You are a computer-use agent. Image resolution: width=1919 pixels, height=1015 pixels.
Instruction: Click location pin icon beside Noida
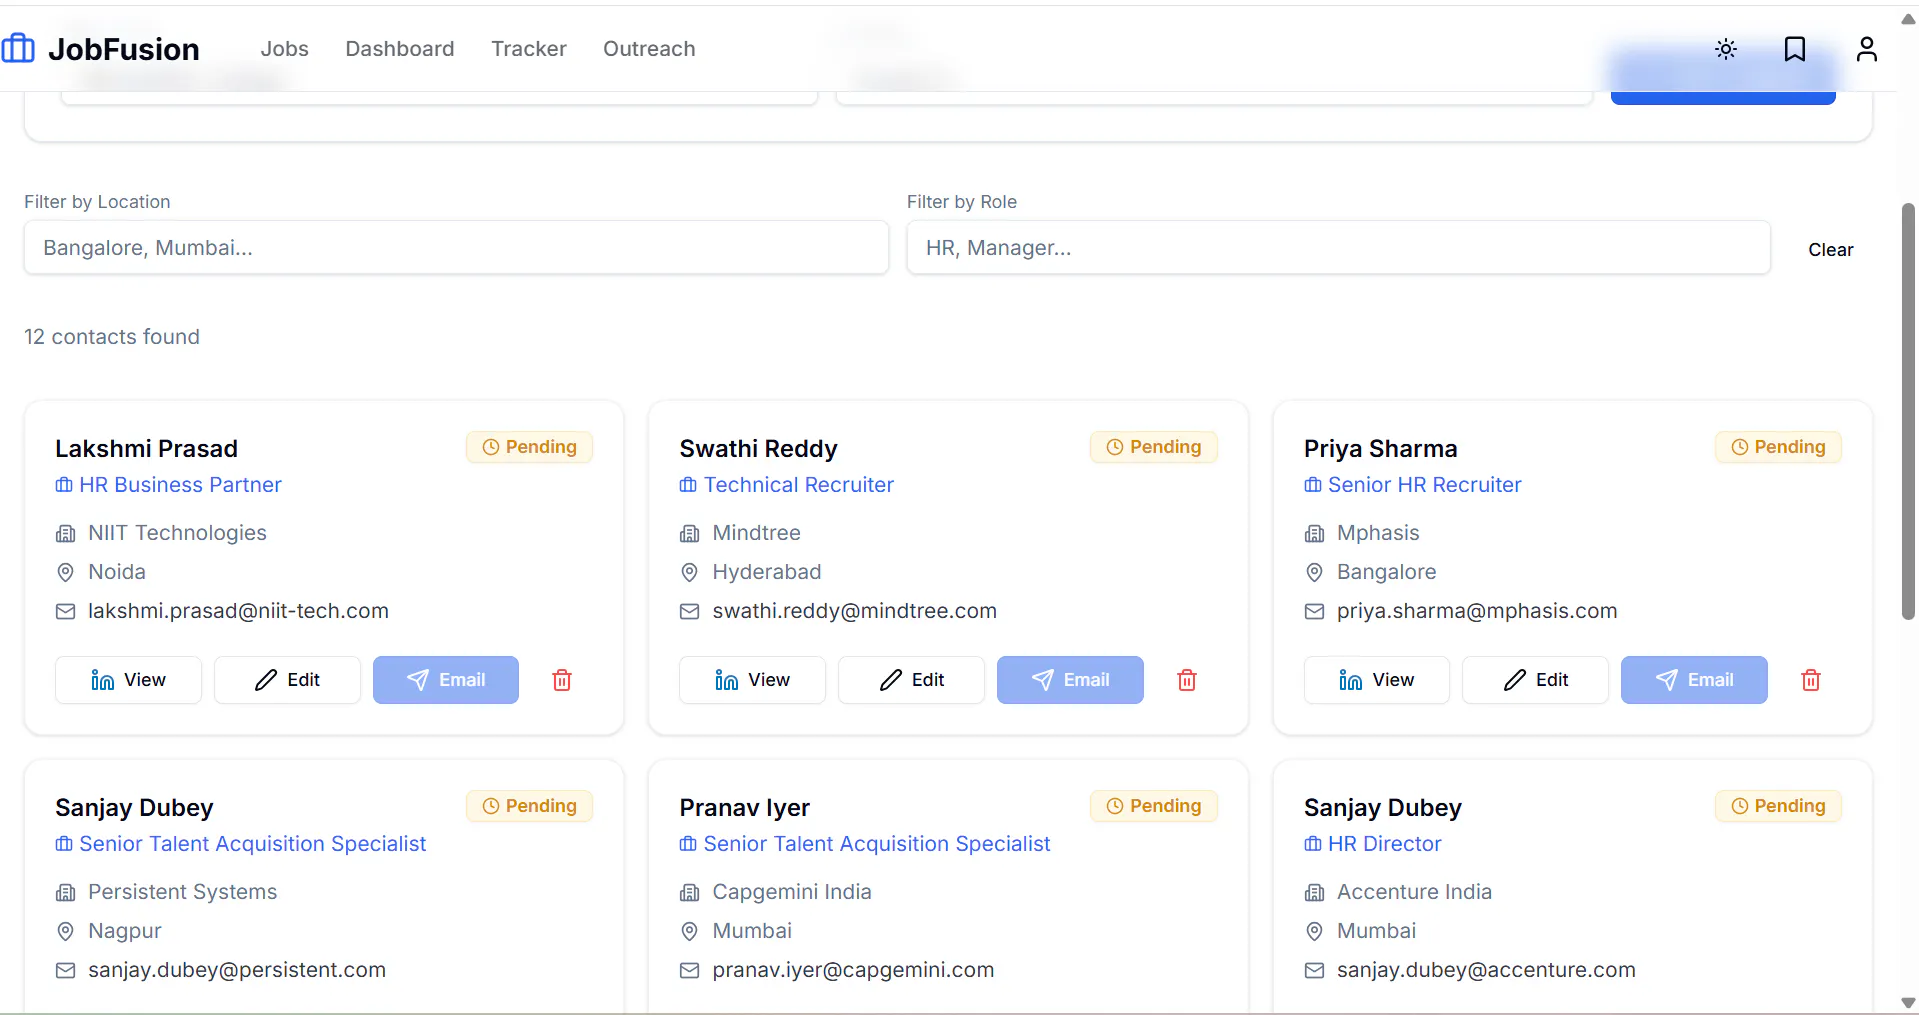[65, 572]
